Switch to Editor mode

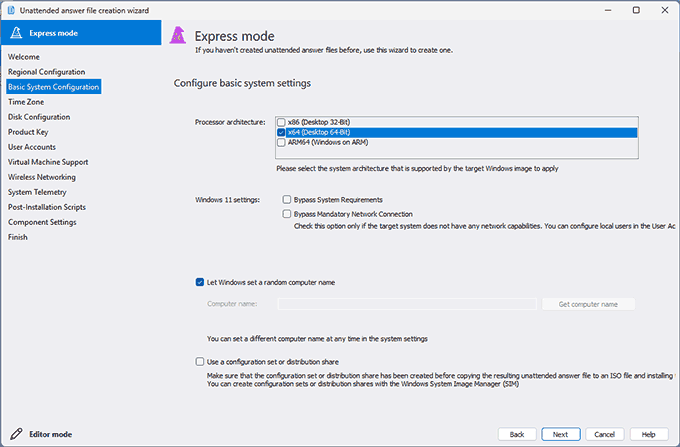pyautogui.click(x=50, y=434)
